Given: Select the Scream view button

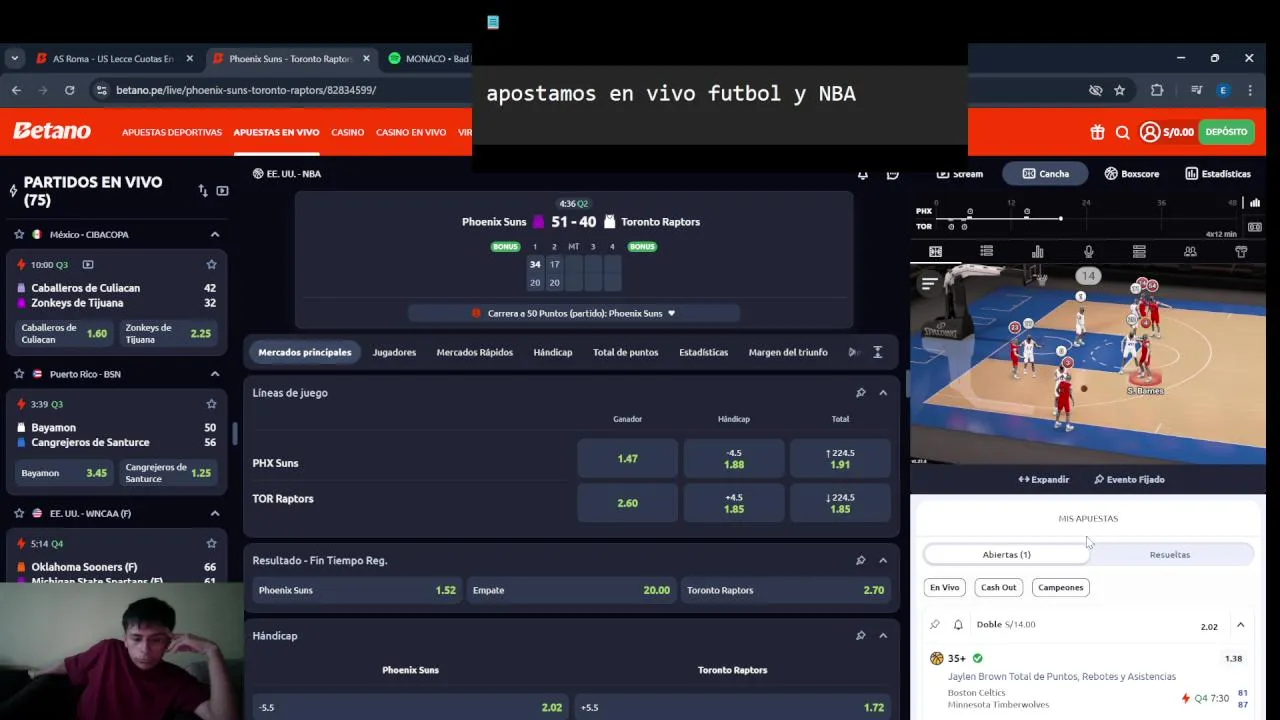Looking at the screenshot, I should pos(960,174).
